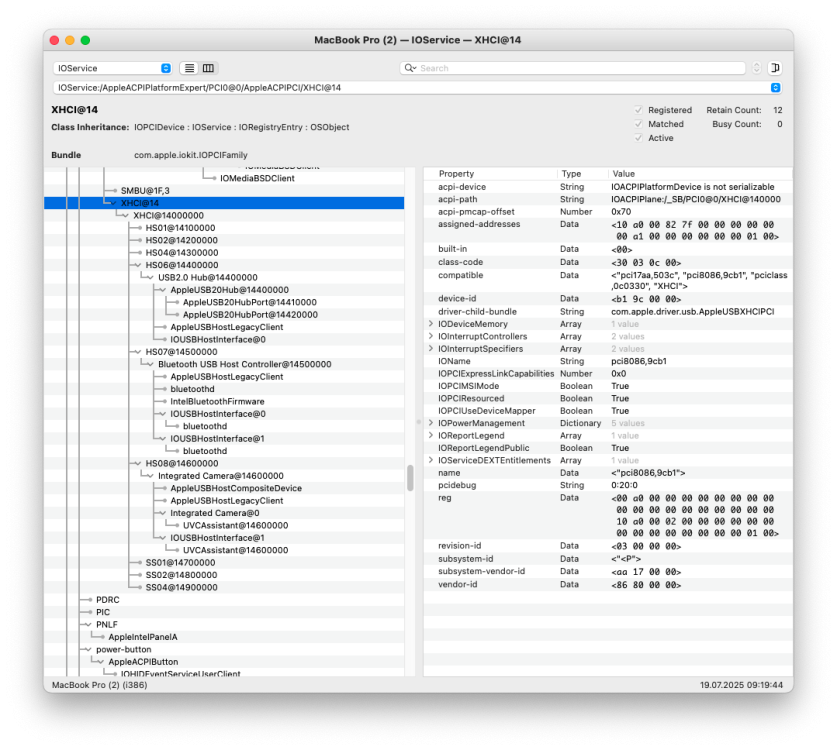Select the subsystem-vendor-id property row
The height and width of the screenshot is (750, 837).
tap(608, 571)
